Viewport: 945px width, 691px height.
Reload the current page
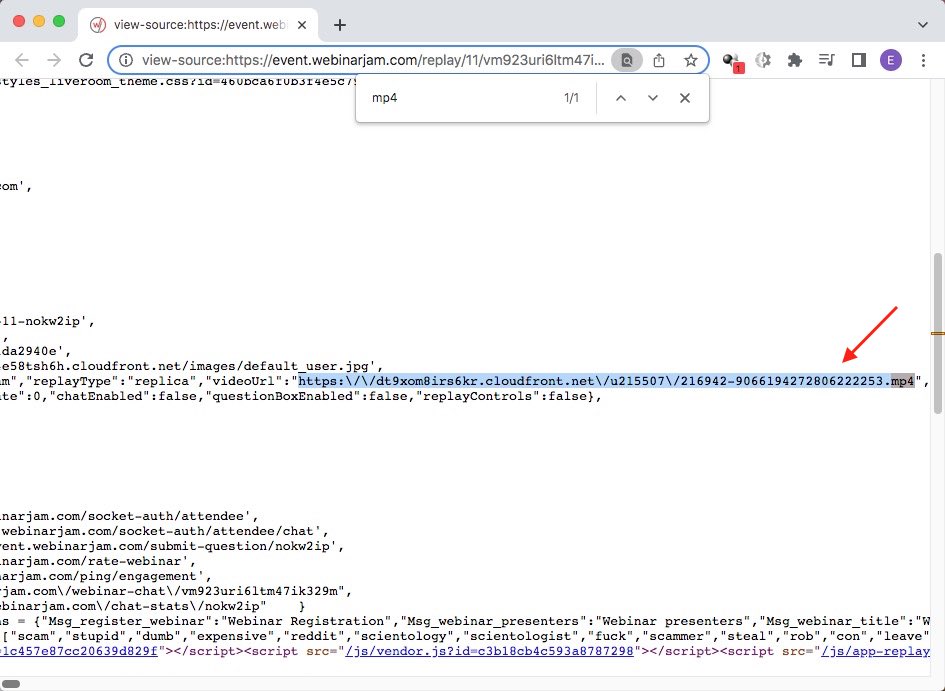click(x=86, y=60)
